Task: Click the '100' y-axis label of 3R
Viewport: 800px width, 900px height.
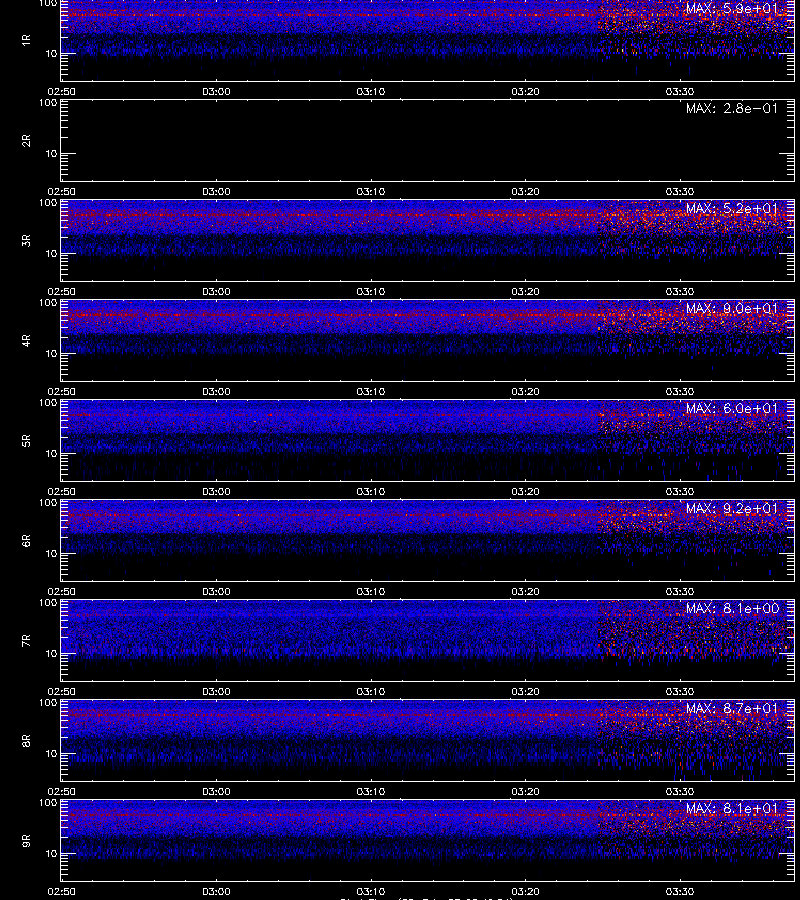Action: (x=48, y=203)
